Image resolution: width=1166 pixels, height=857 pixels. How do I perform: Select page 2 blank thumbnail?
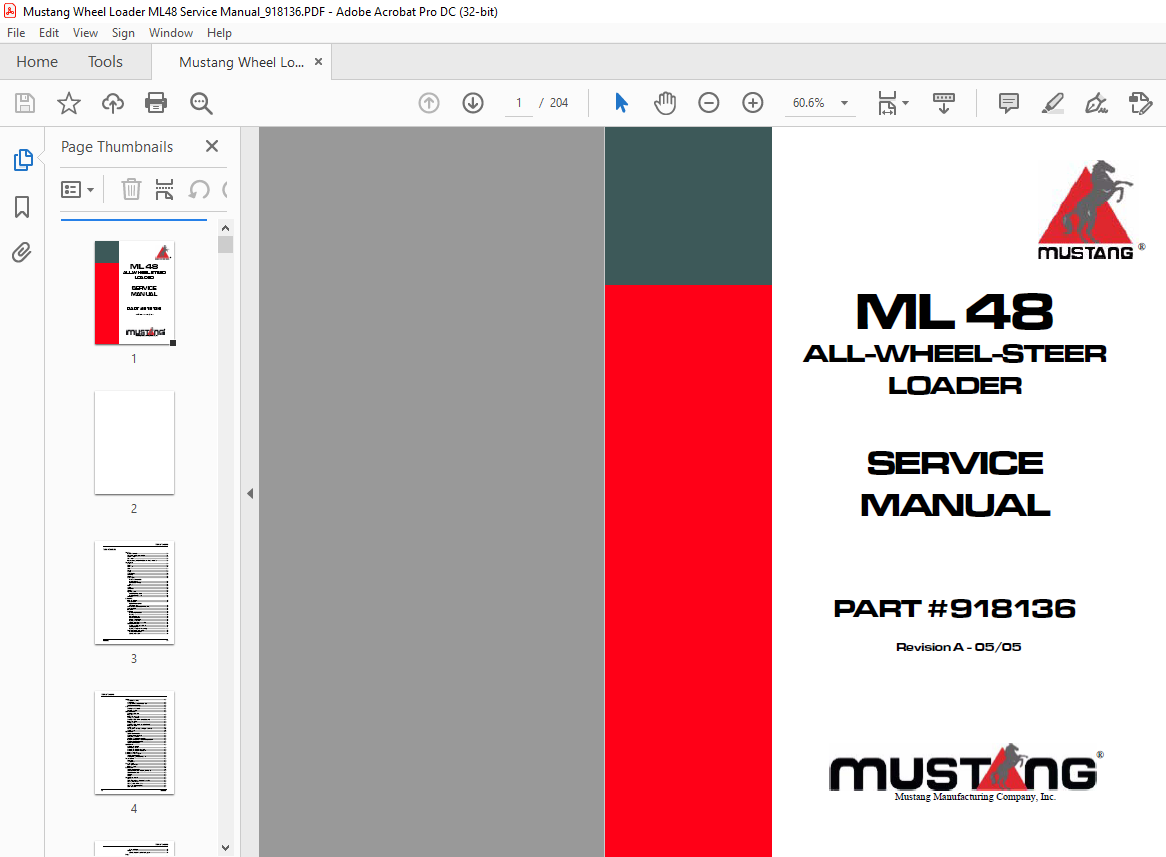coord(135,443)
